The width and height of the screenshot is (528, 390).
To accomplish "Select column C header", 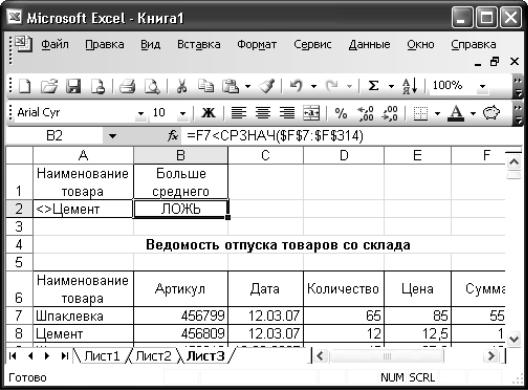I will 265,155.
